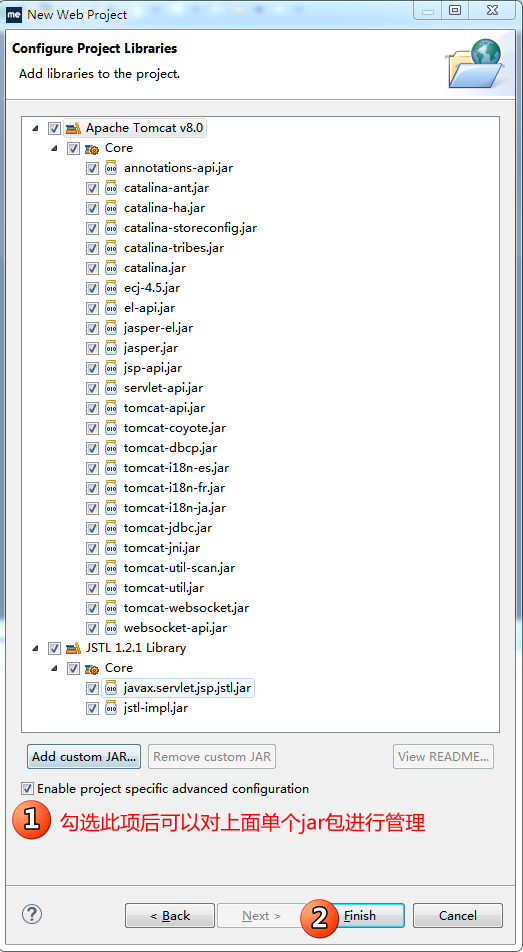Toggle the tomcat-i18n-fr.jar checkbox
The height and width of the screenshot is (952, 523).
click(x=92, y=489)
